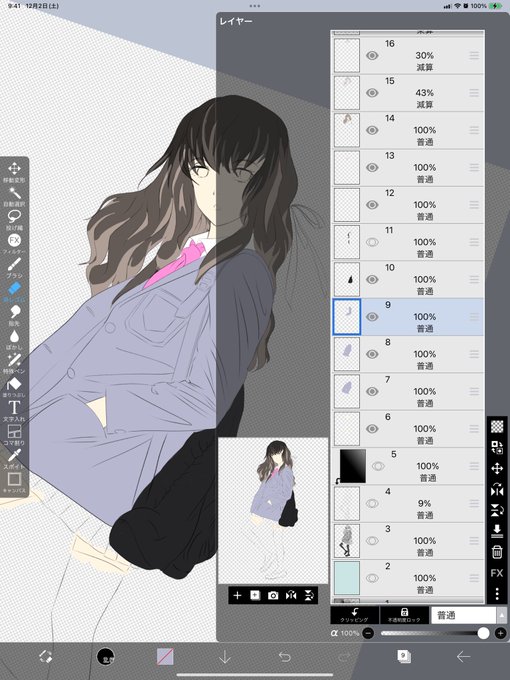Select layer 3 sketch thumbnail
This screenshot has height=680, width=510.
(347, 541)
